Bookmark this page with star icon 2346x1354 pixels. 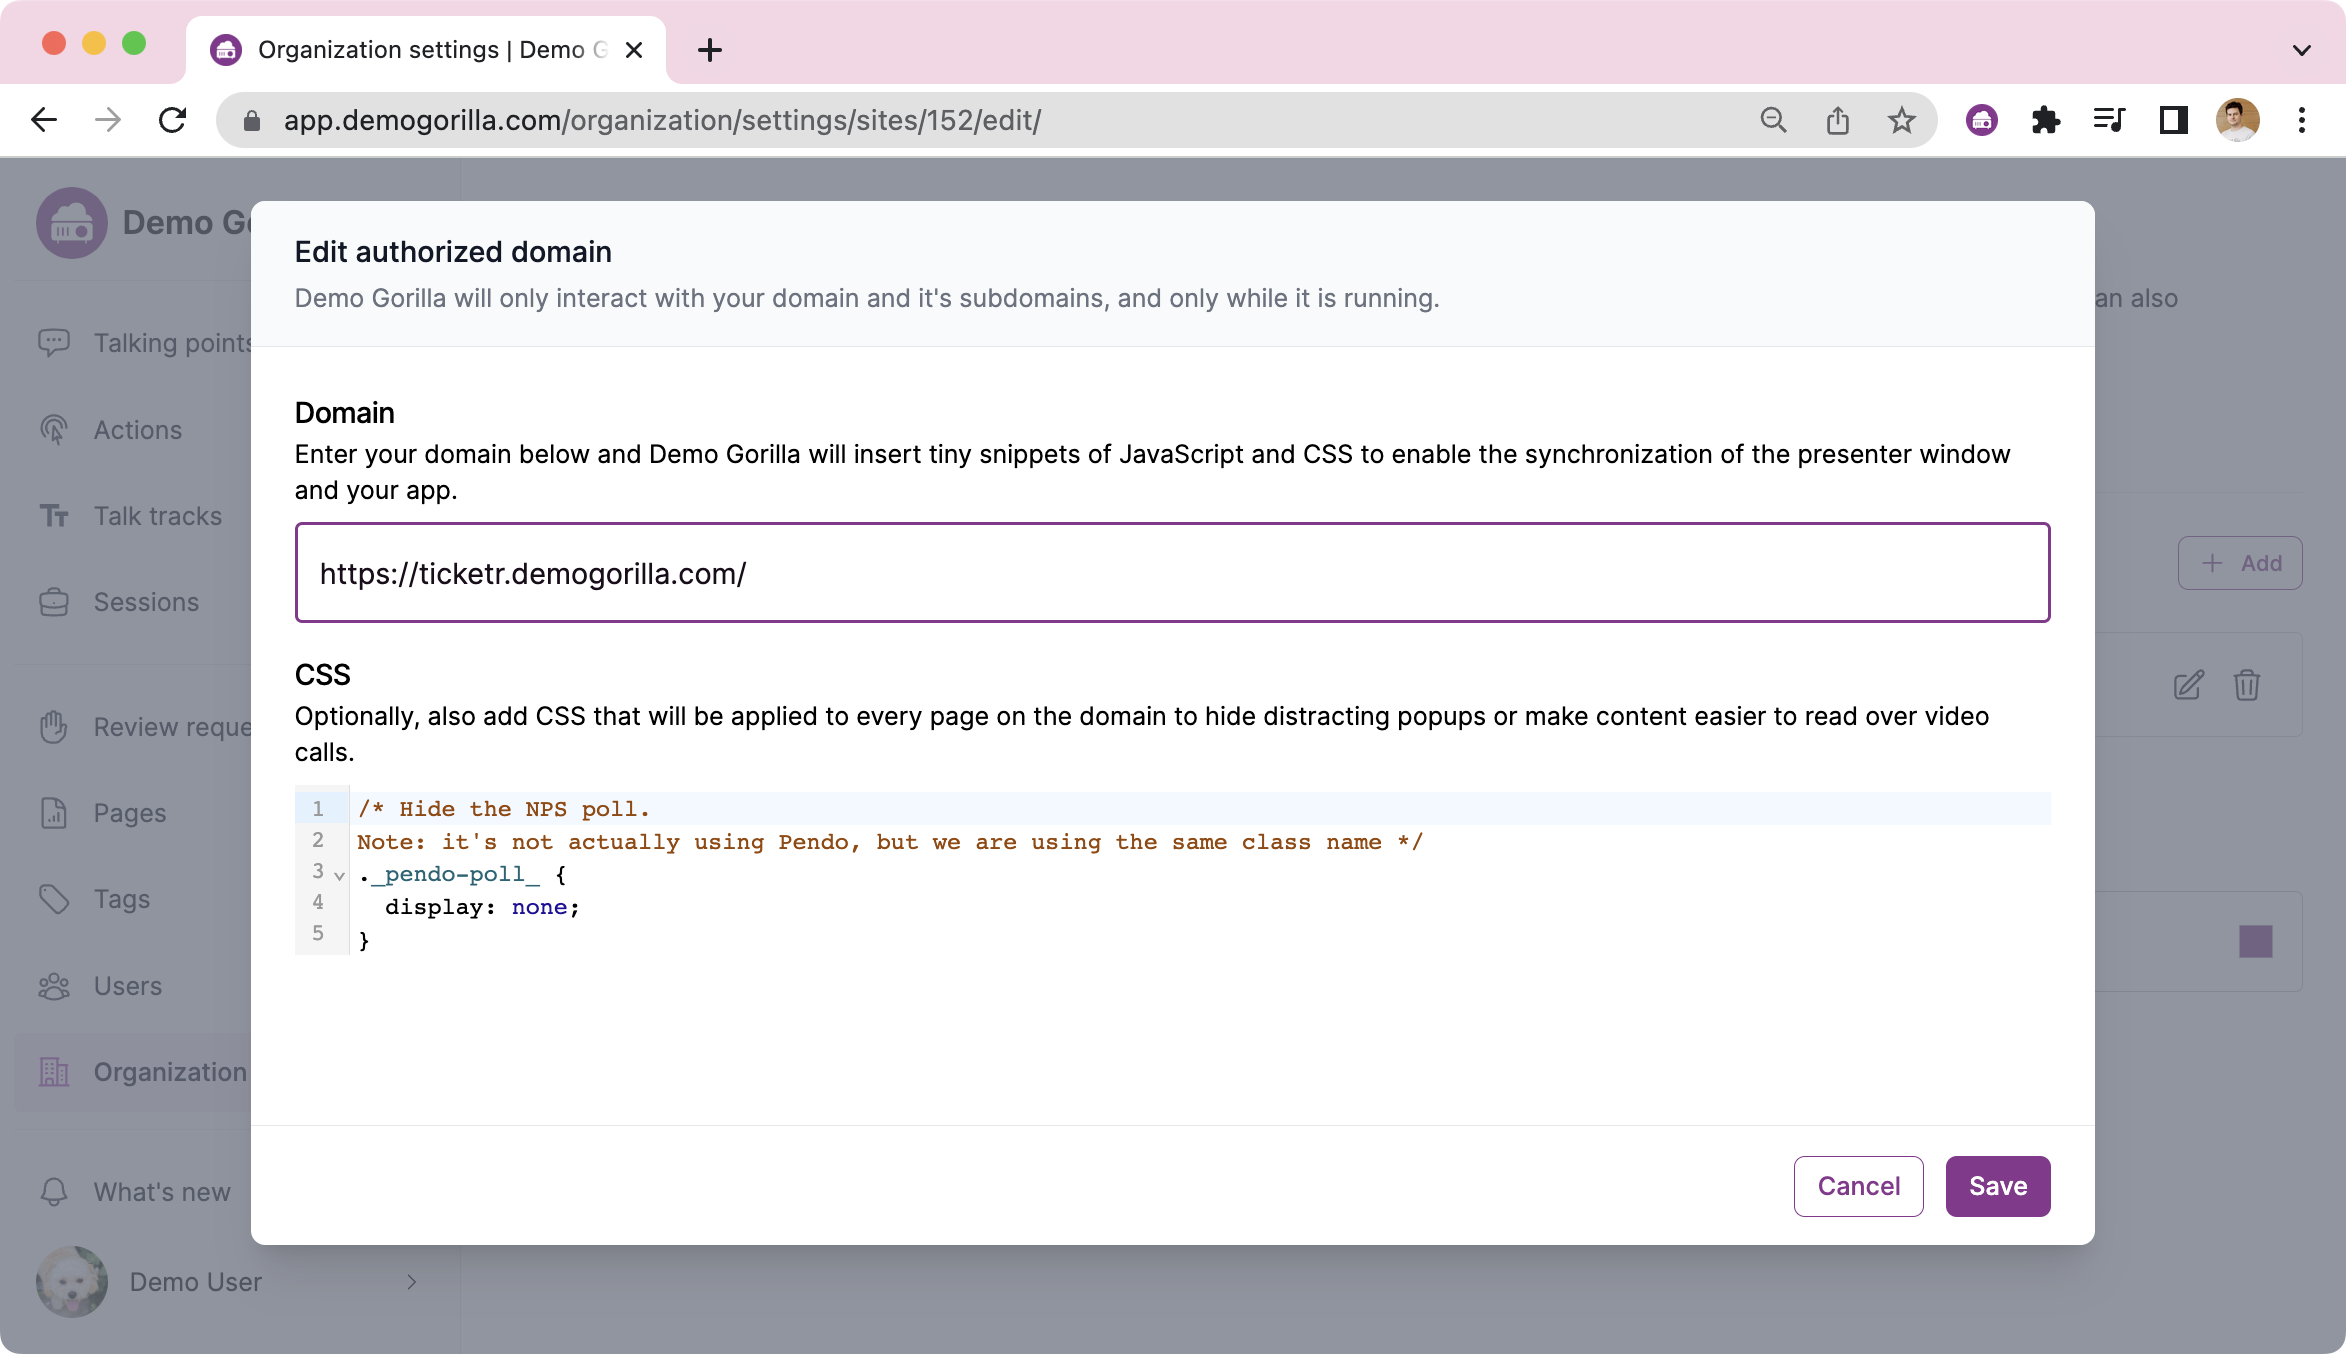click(1901, 121)
